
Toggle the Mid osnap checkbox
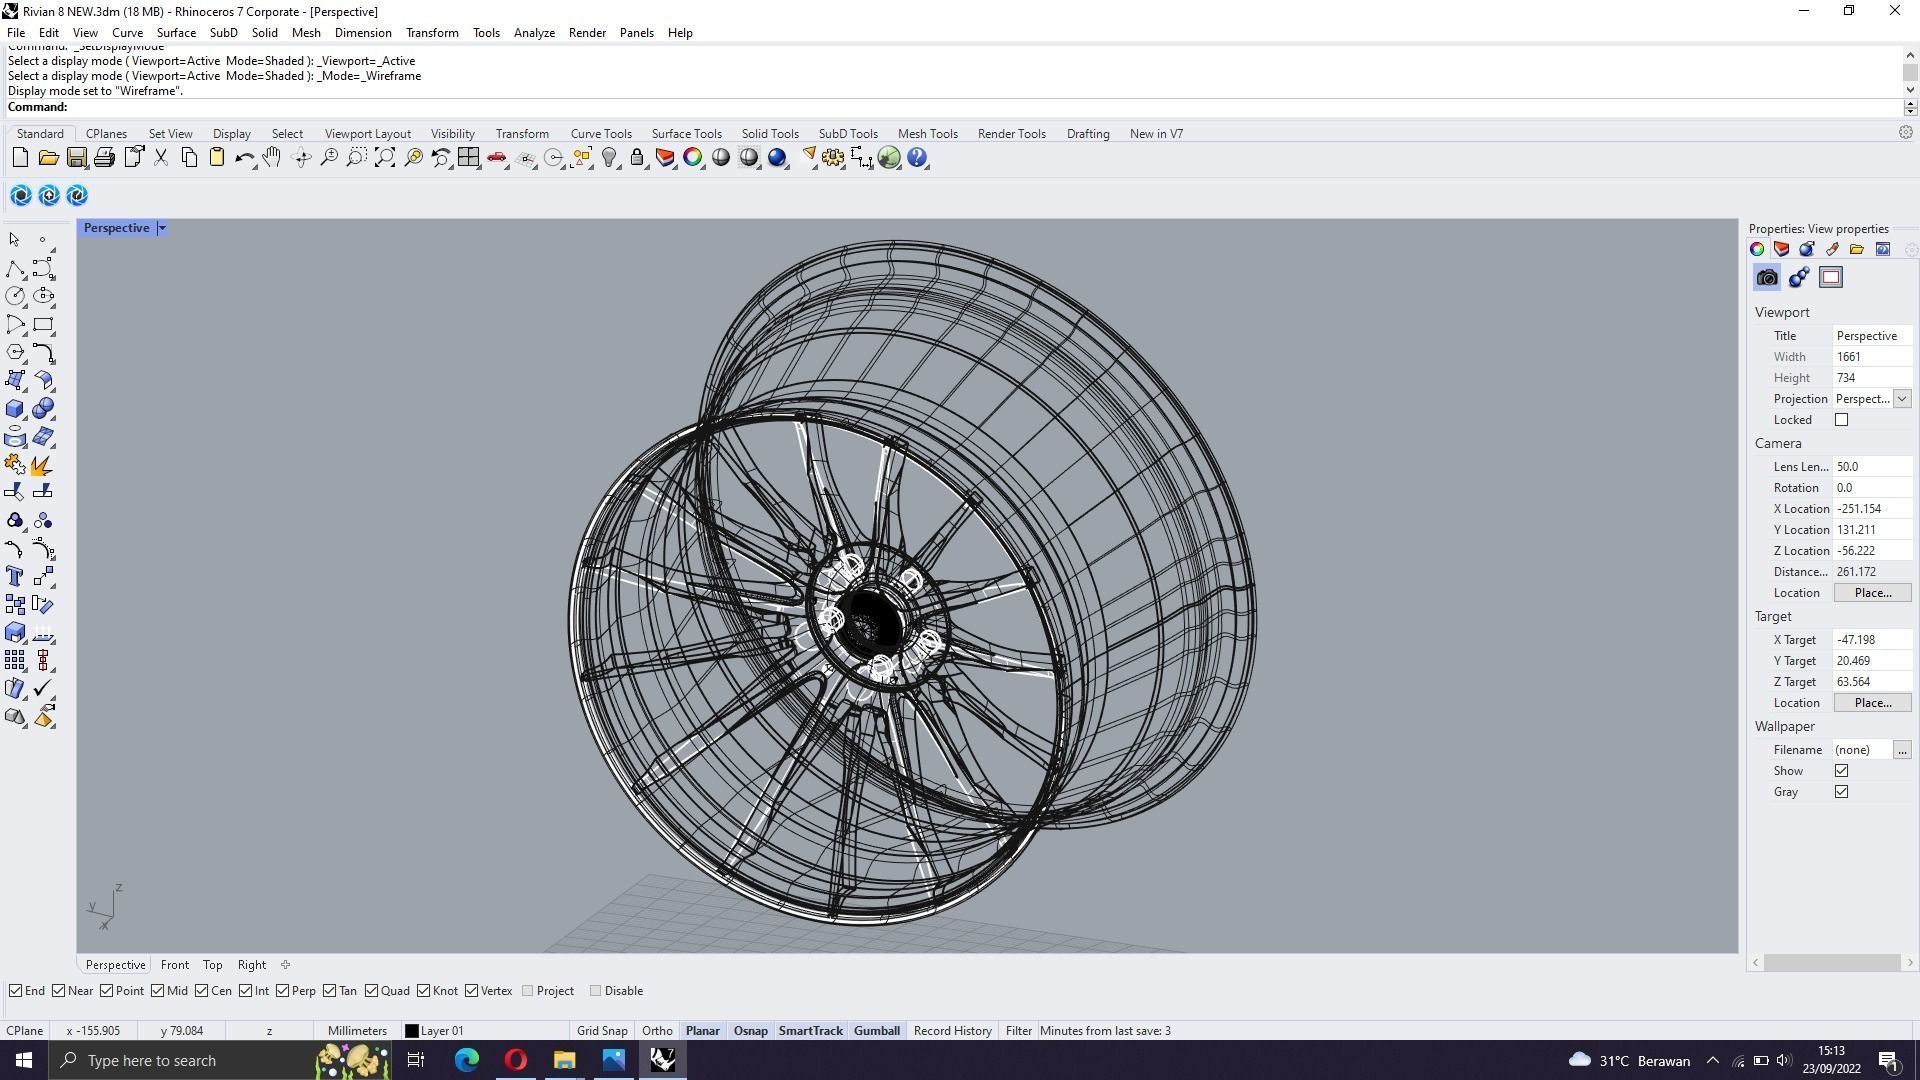coord(157,991)
